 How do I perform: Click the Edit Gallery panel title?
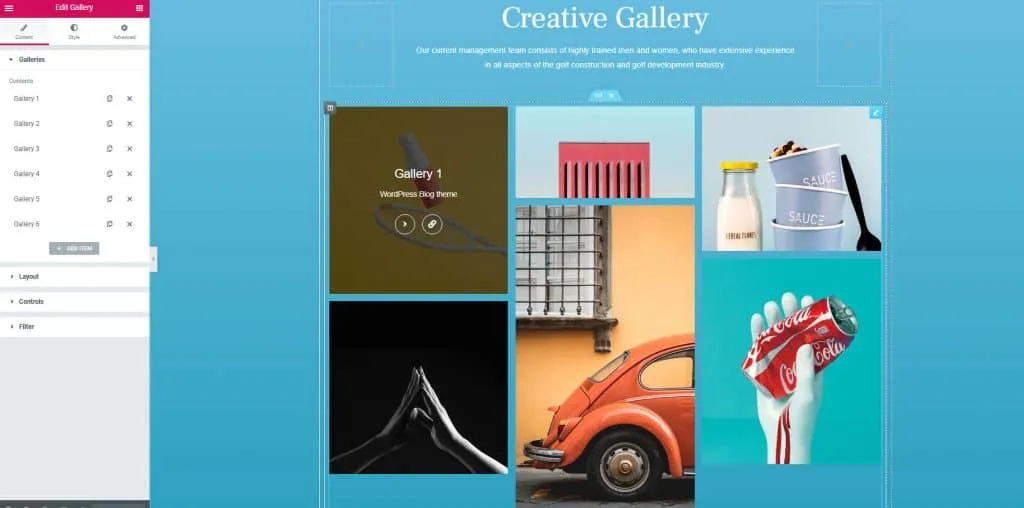74,8
